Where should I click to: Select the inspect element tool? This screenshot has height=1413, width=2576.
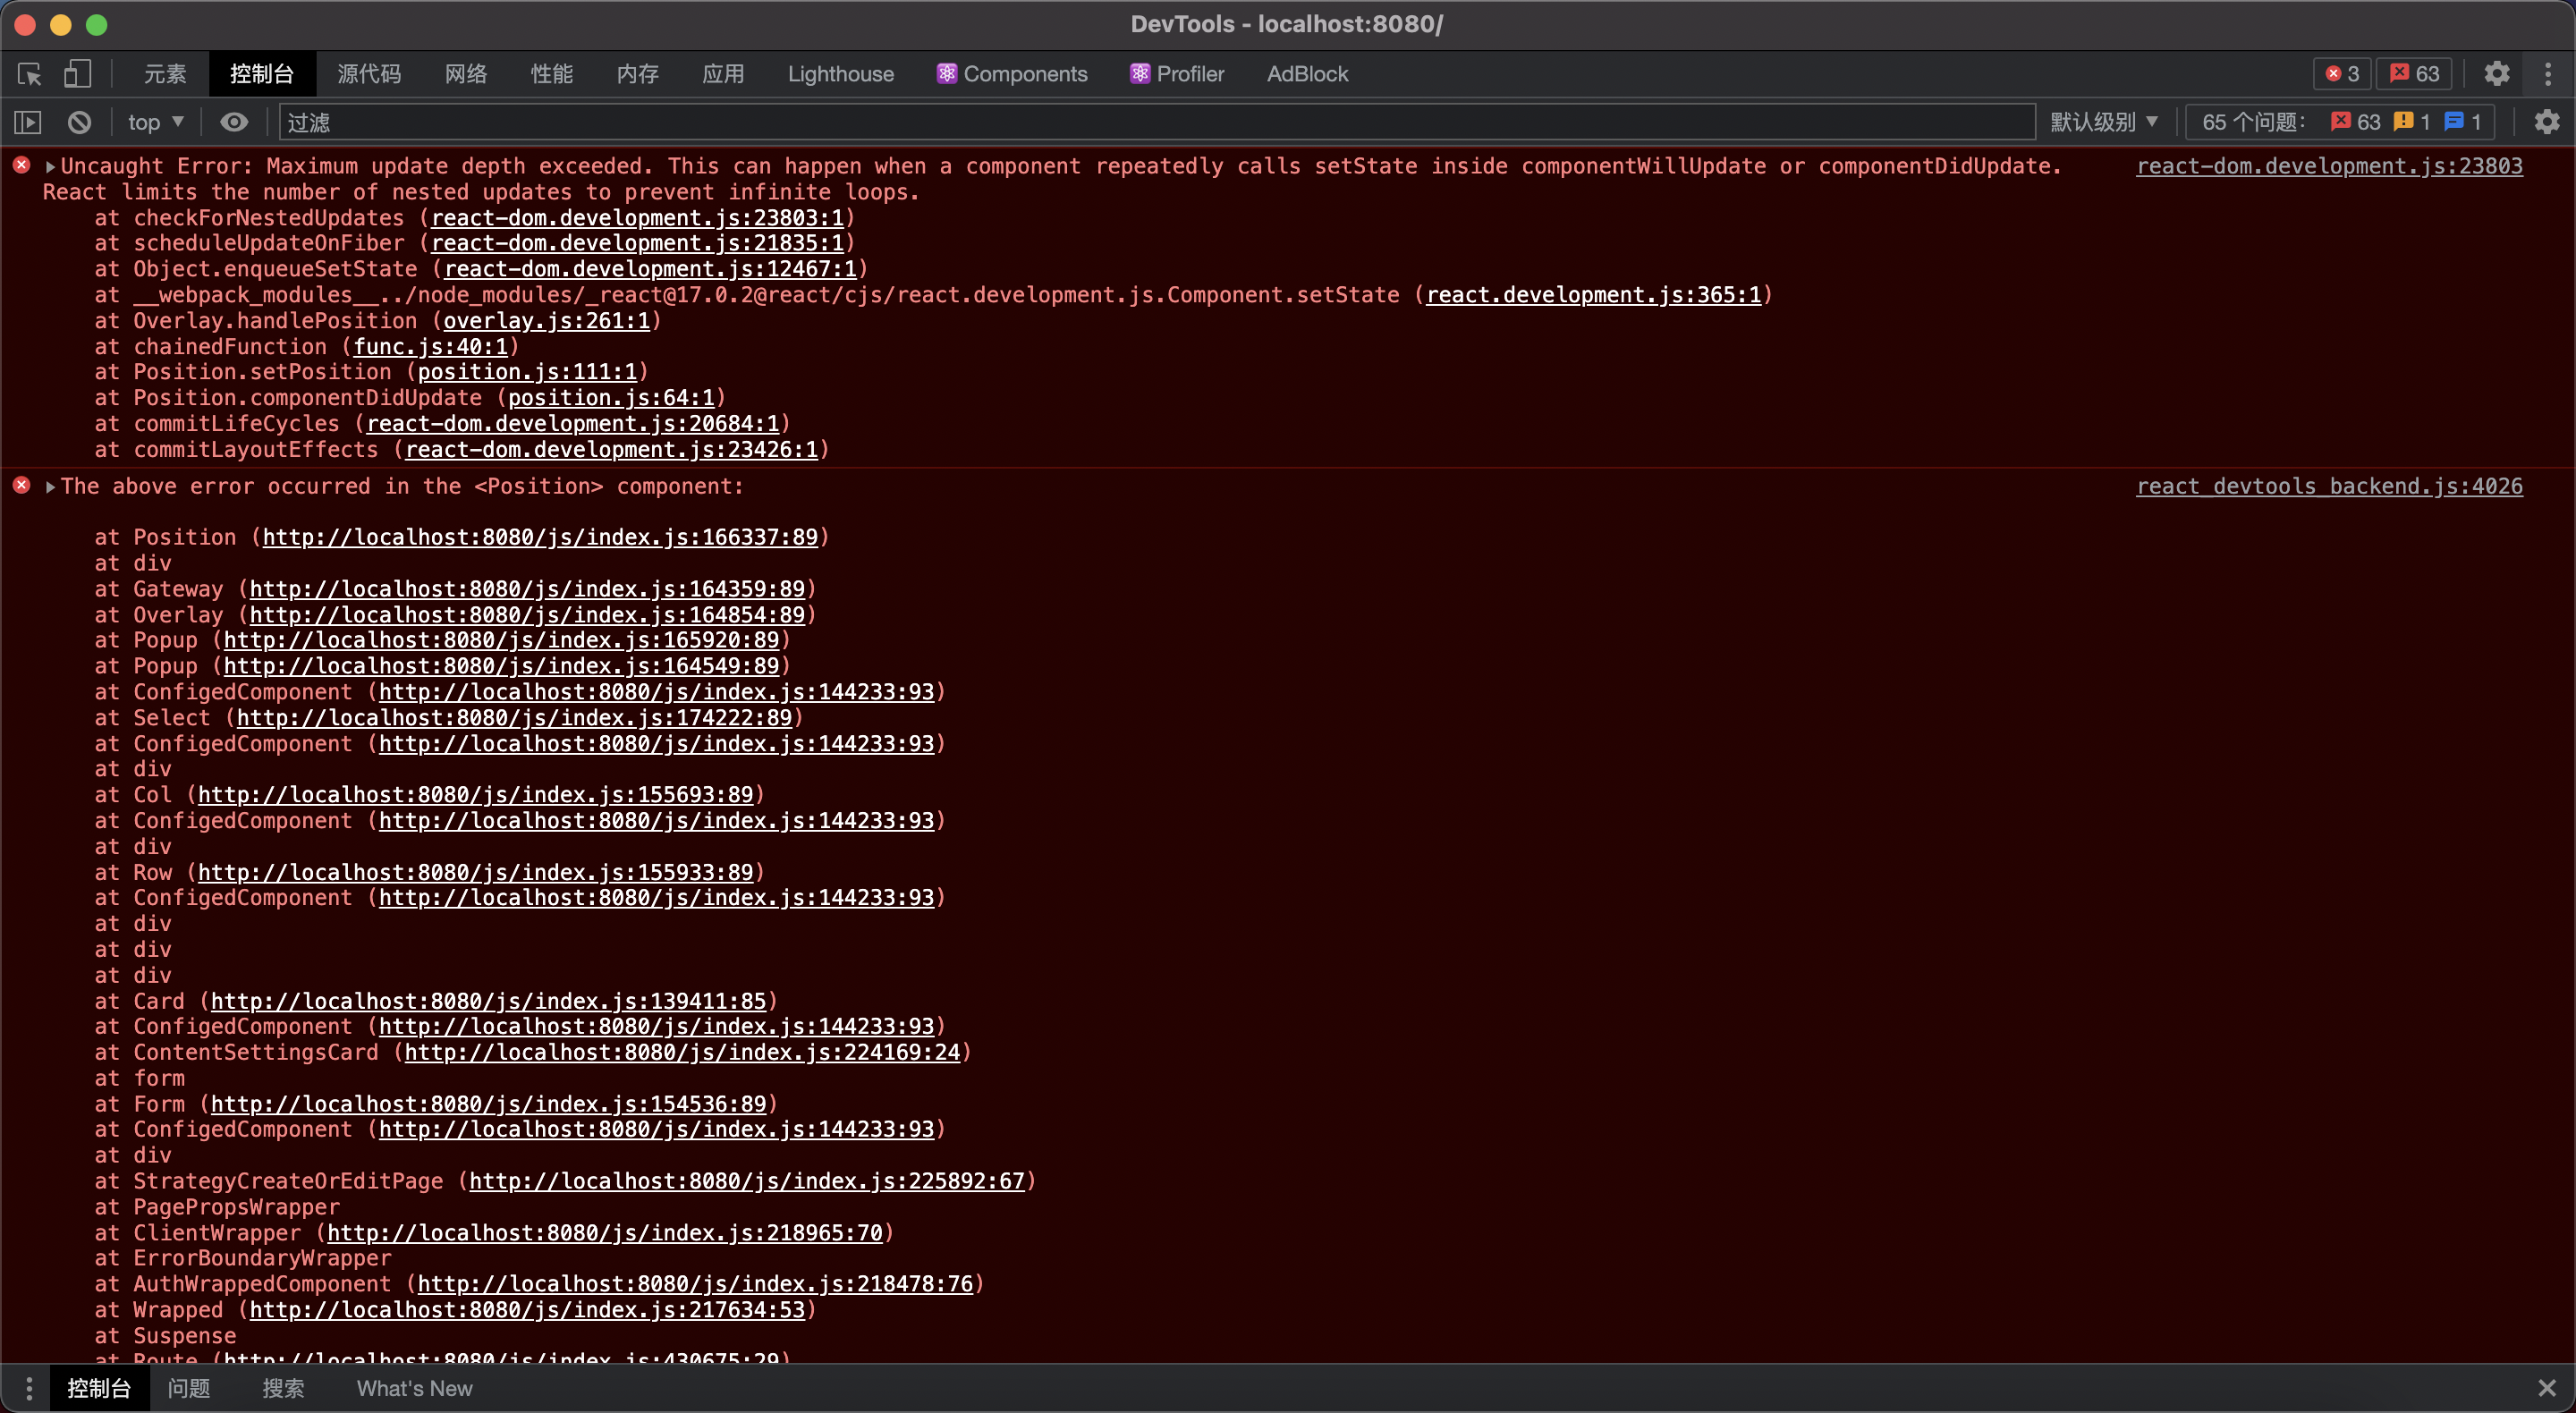click(29, 73)
